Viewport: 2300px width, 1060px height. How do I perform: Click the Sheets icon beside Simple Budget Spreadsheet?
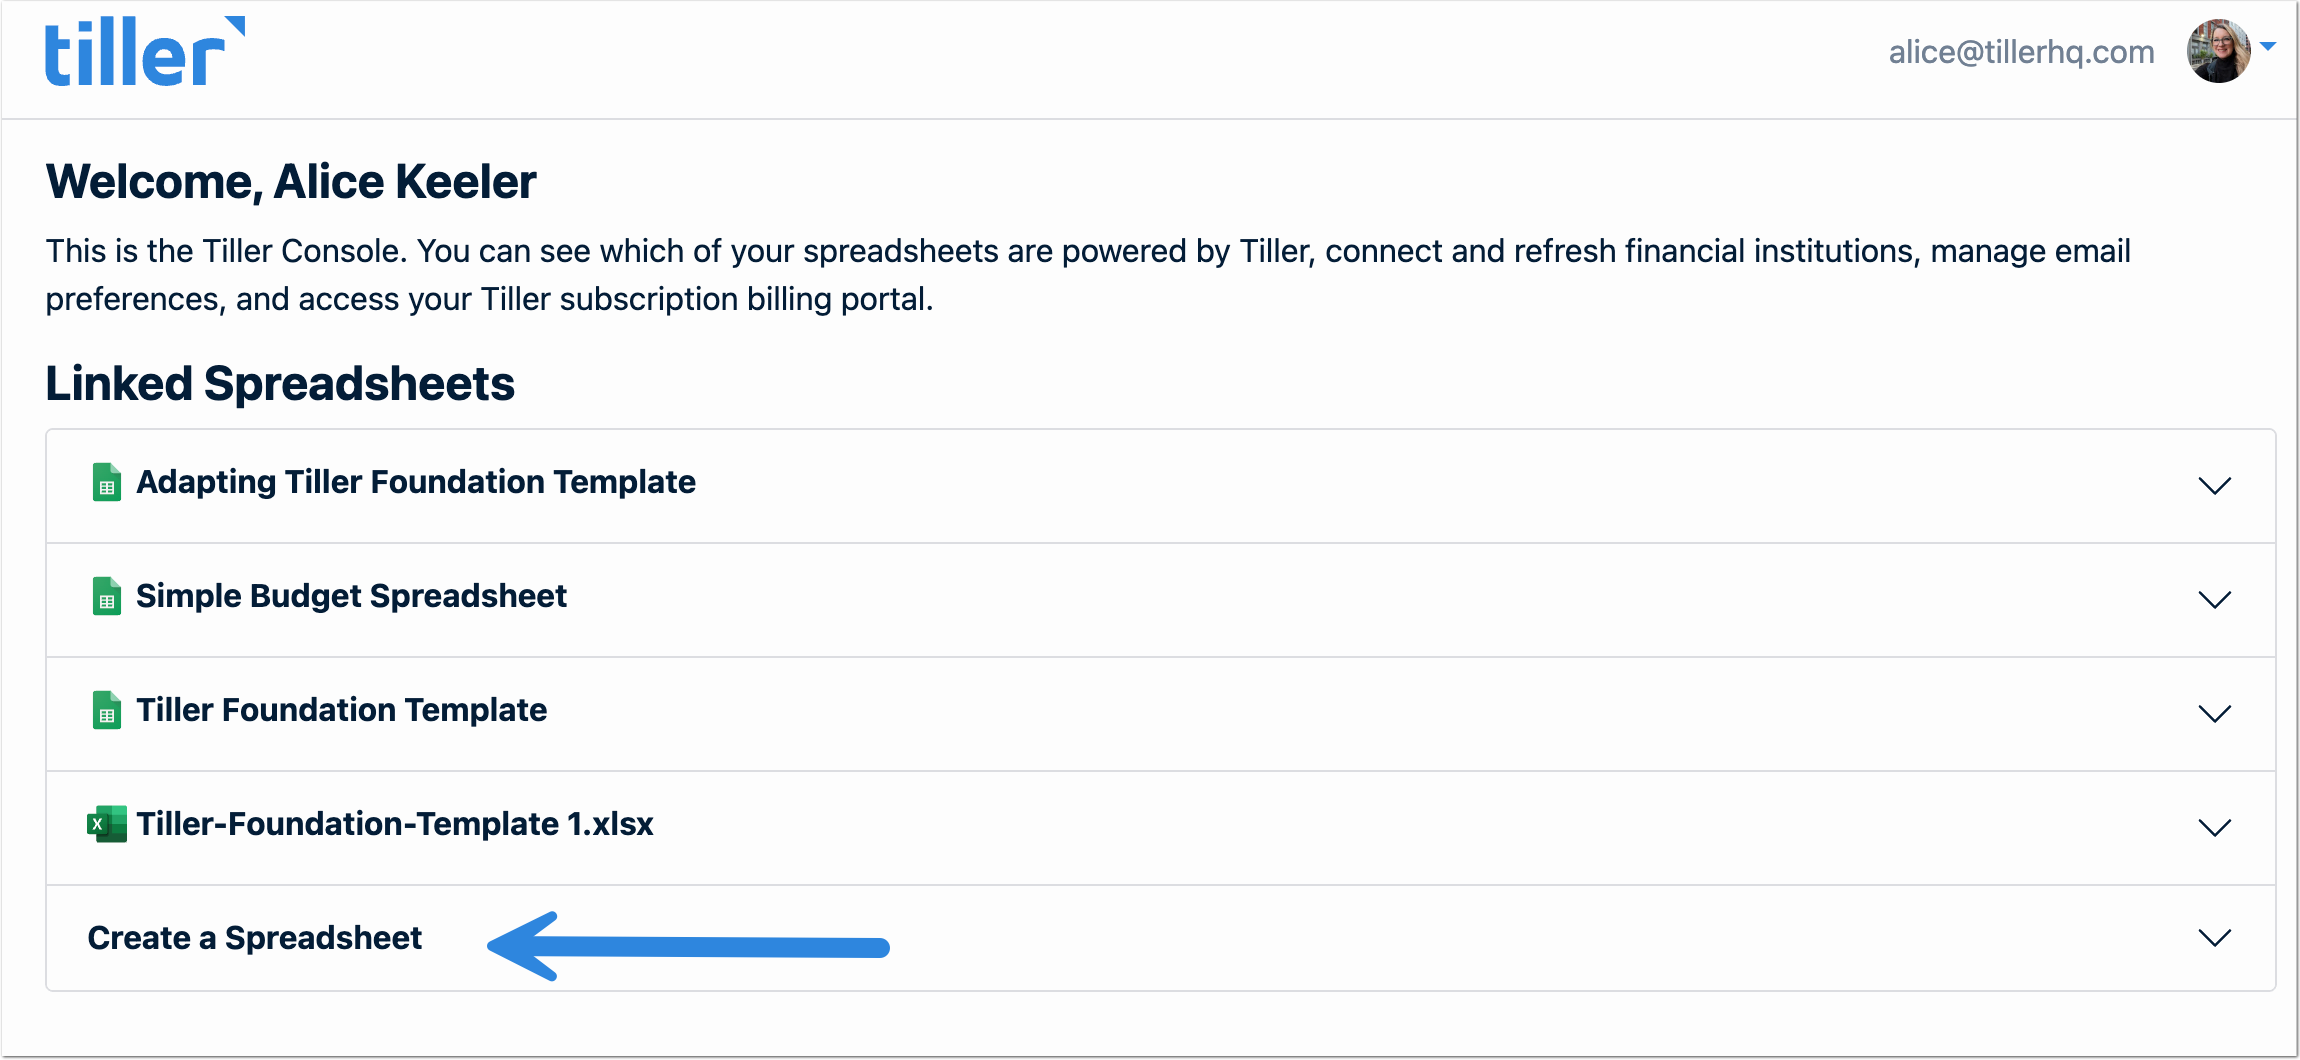(x=107, y=597)
